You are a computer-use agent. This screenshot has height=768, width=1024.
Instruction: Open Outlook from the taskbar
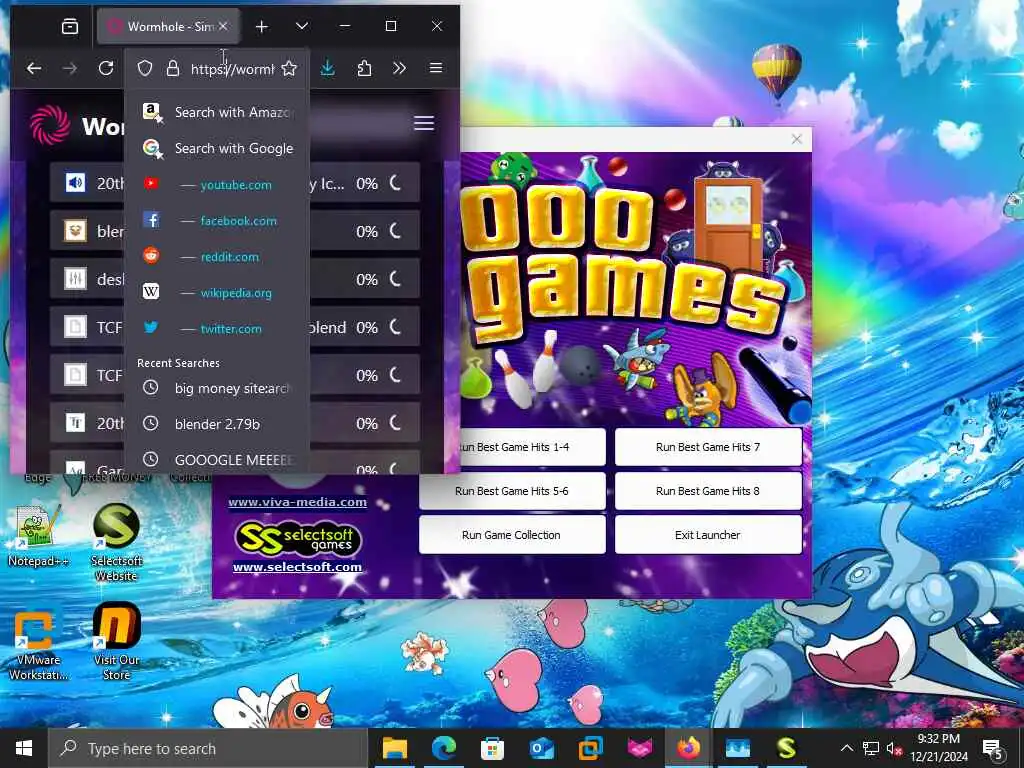(541, 748)
